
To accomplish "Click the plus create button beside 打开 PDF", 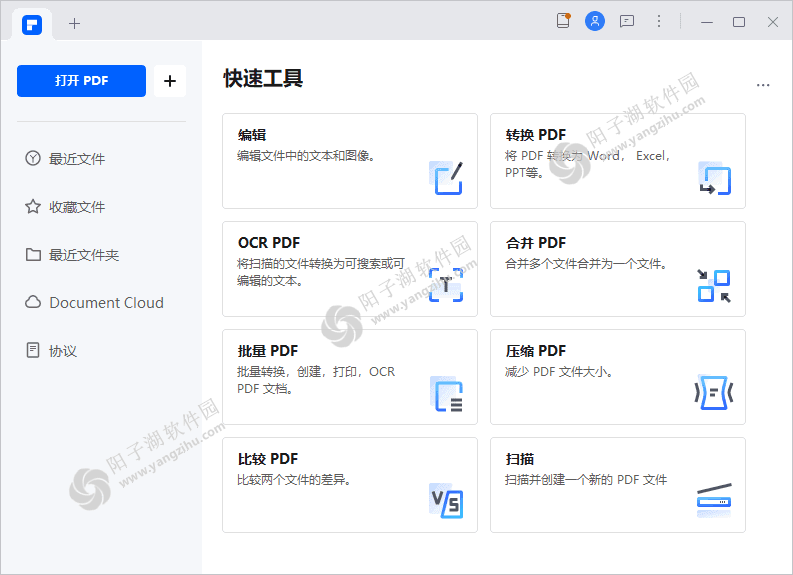I will [x=170, y=80].
